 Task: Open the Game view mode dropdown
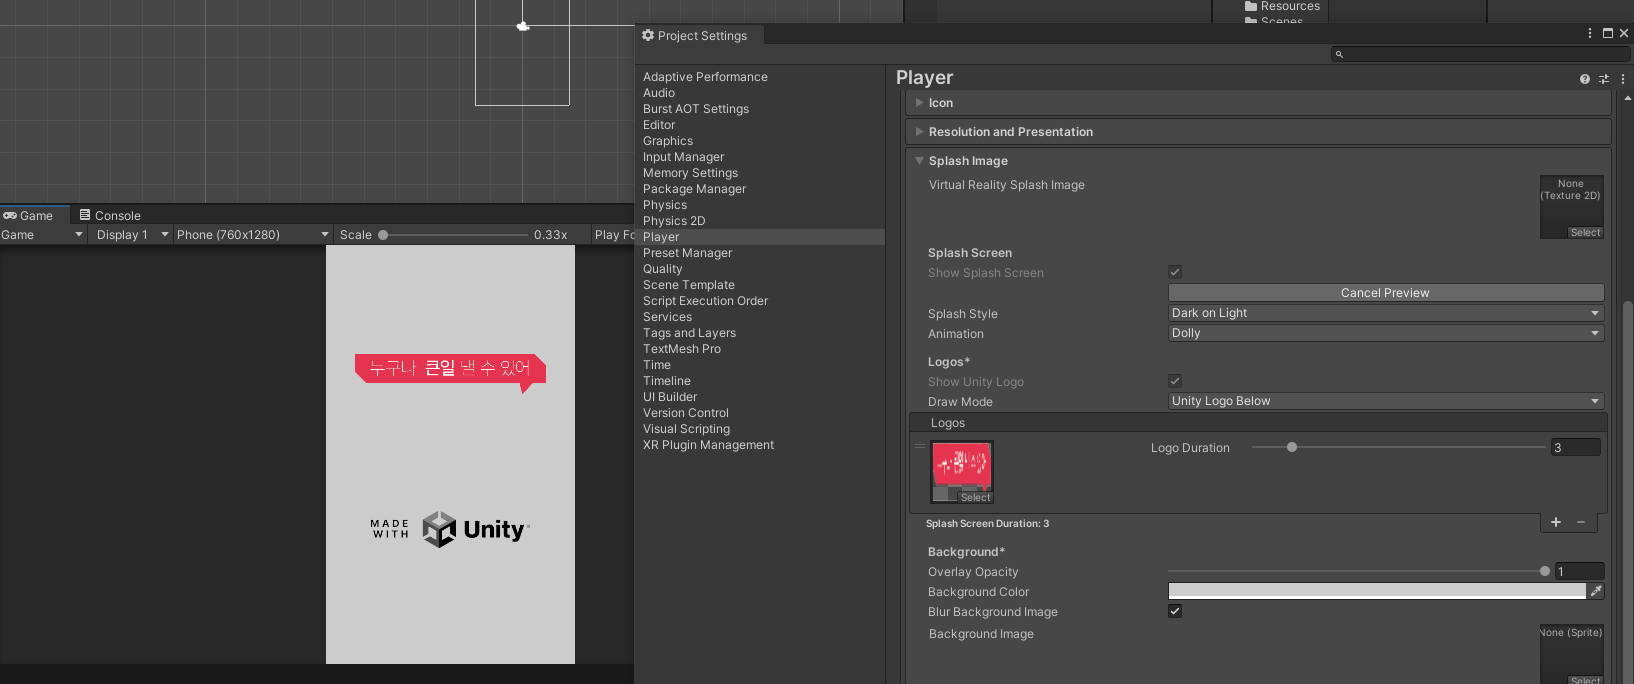[x=43, y=235]
